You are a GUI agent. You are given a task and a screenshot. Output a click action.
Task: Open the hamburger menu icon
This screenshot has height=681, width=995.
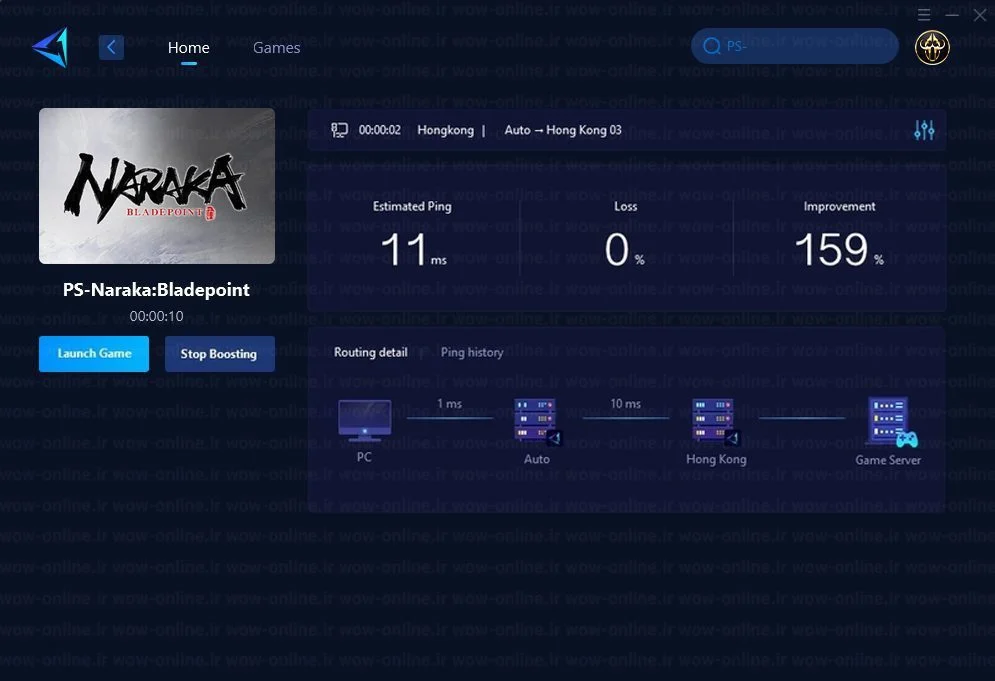924,15
